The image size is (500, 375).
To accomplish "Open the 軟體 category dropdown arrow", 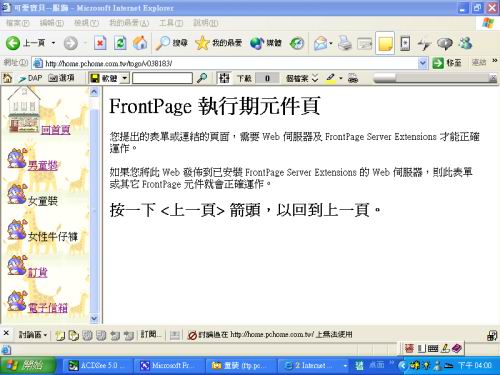I will click(124, 78).
